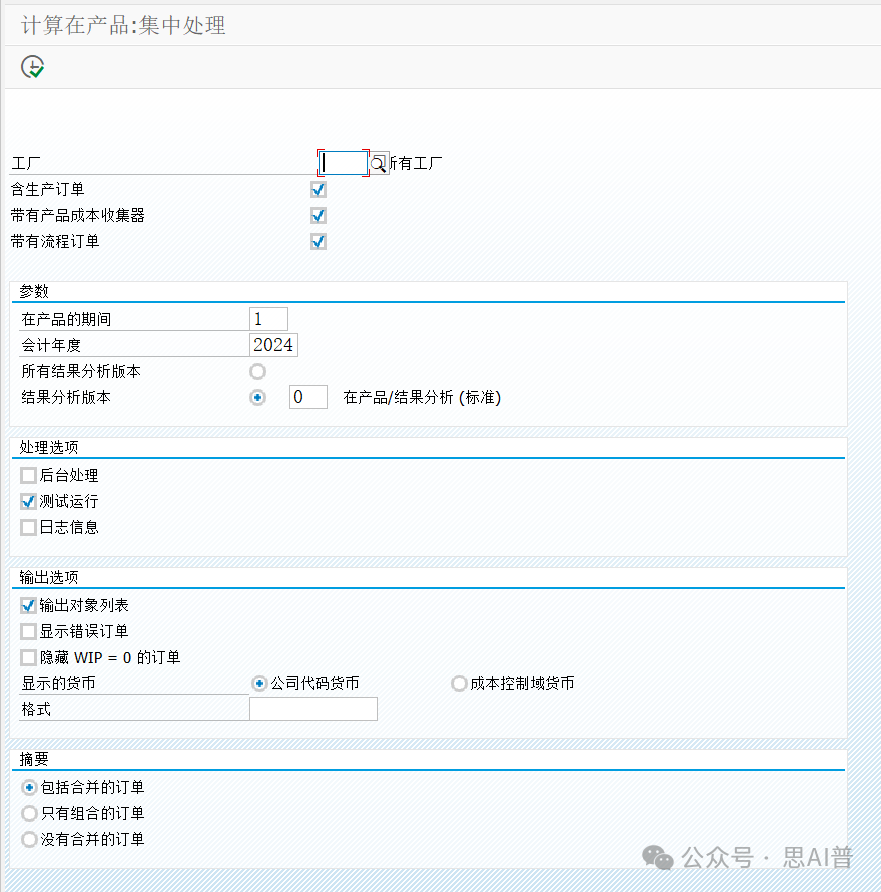
Task: Toggle 带有流程订单 checkbox
Action: pos(318,241)
